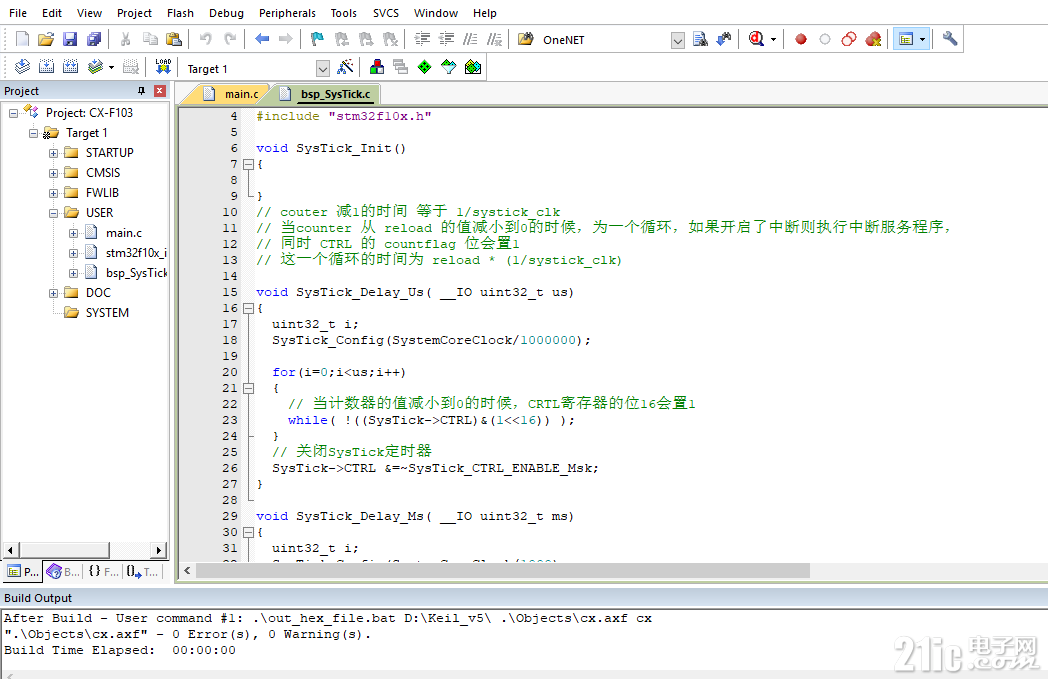Navigate backwards with blue left arrow
The height and width of the screenshot is (679, 1048).
tap(262, 39)
